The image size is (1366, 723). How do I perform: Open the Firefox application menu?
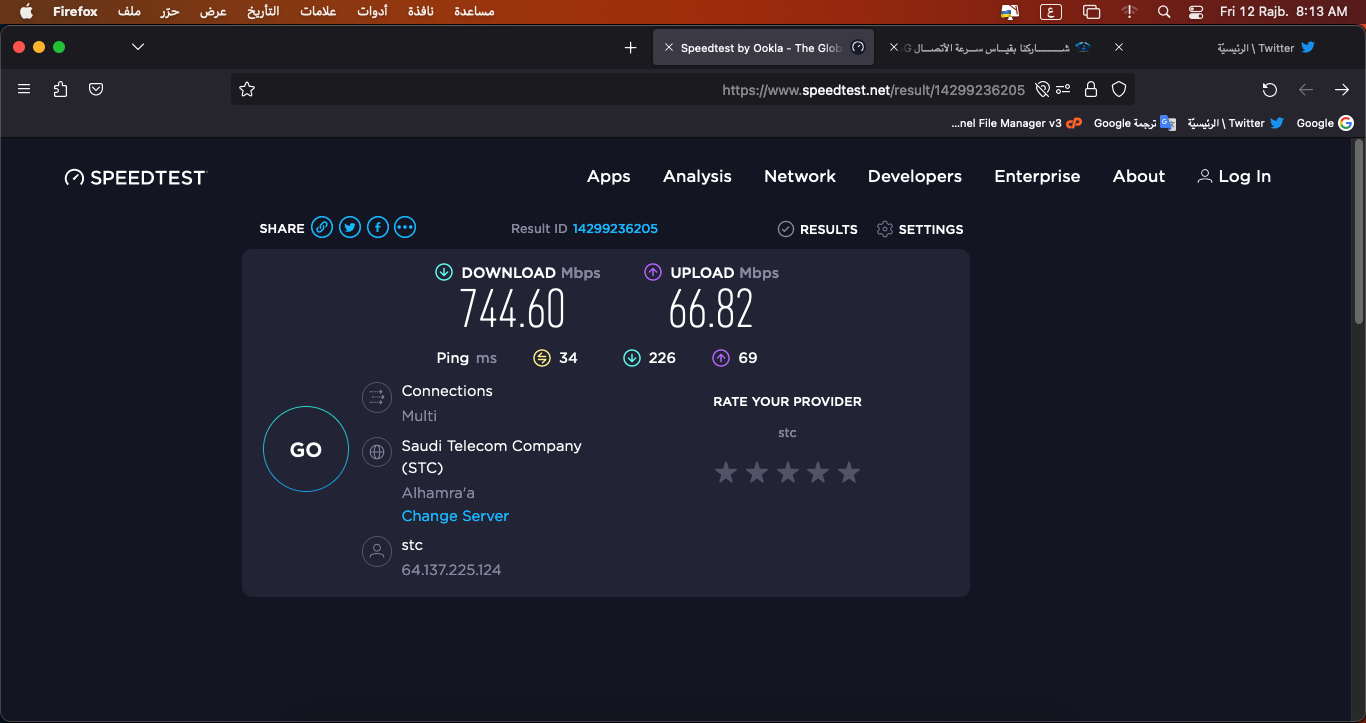(x=75, y=12)
